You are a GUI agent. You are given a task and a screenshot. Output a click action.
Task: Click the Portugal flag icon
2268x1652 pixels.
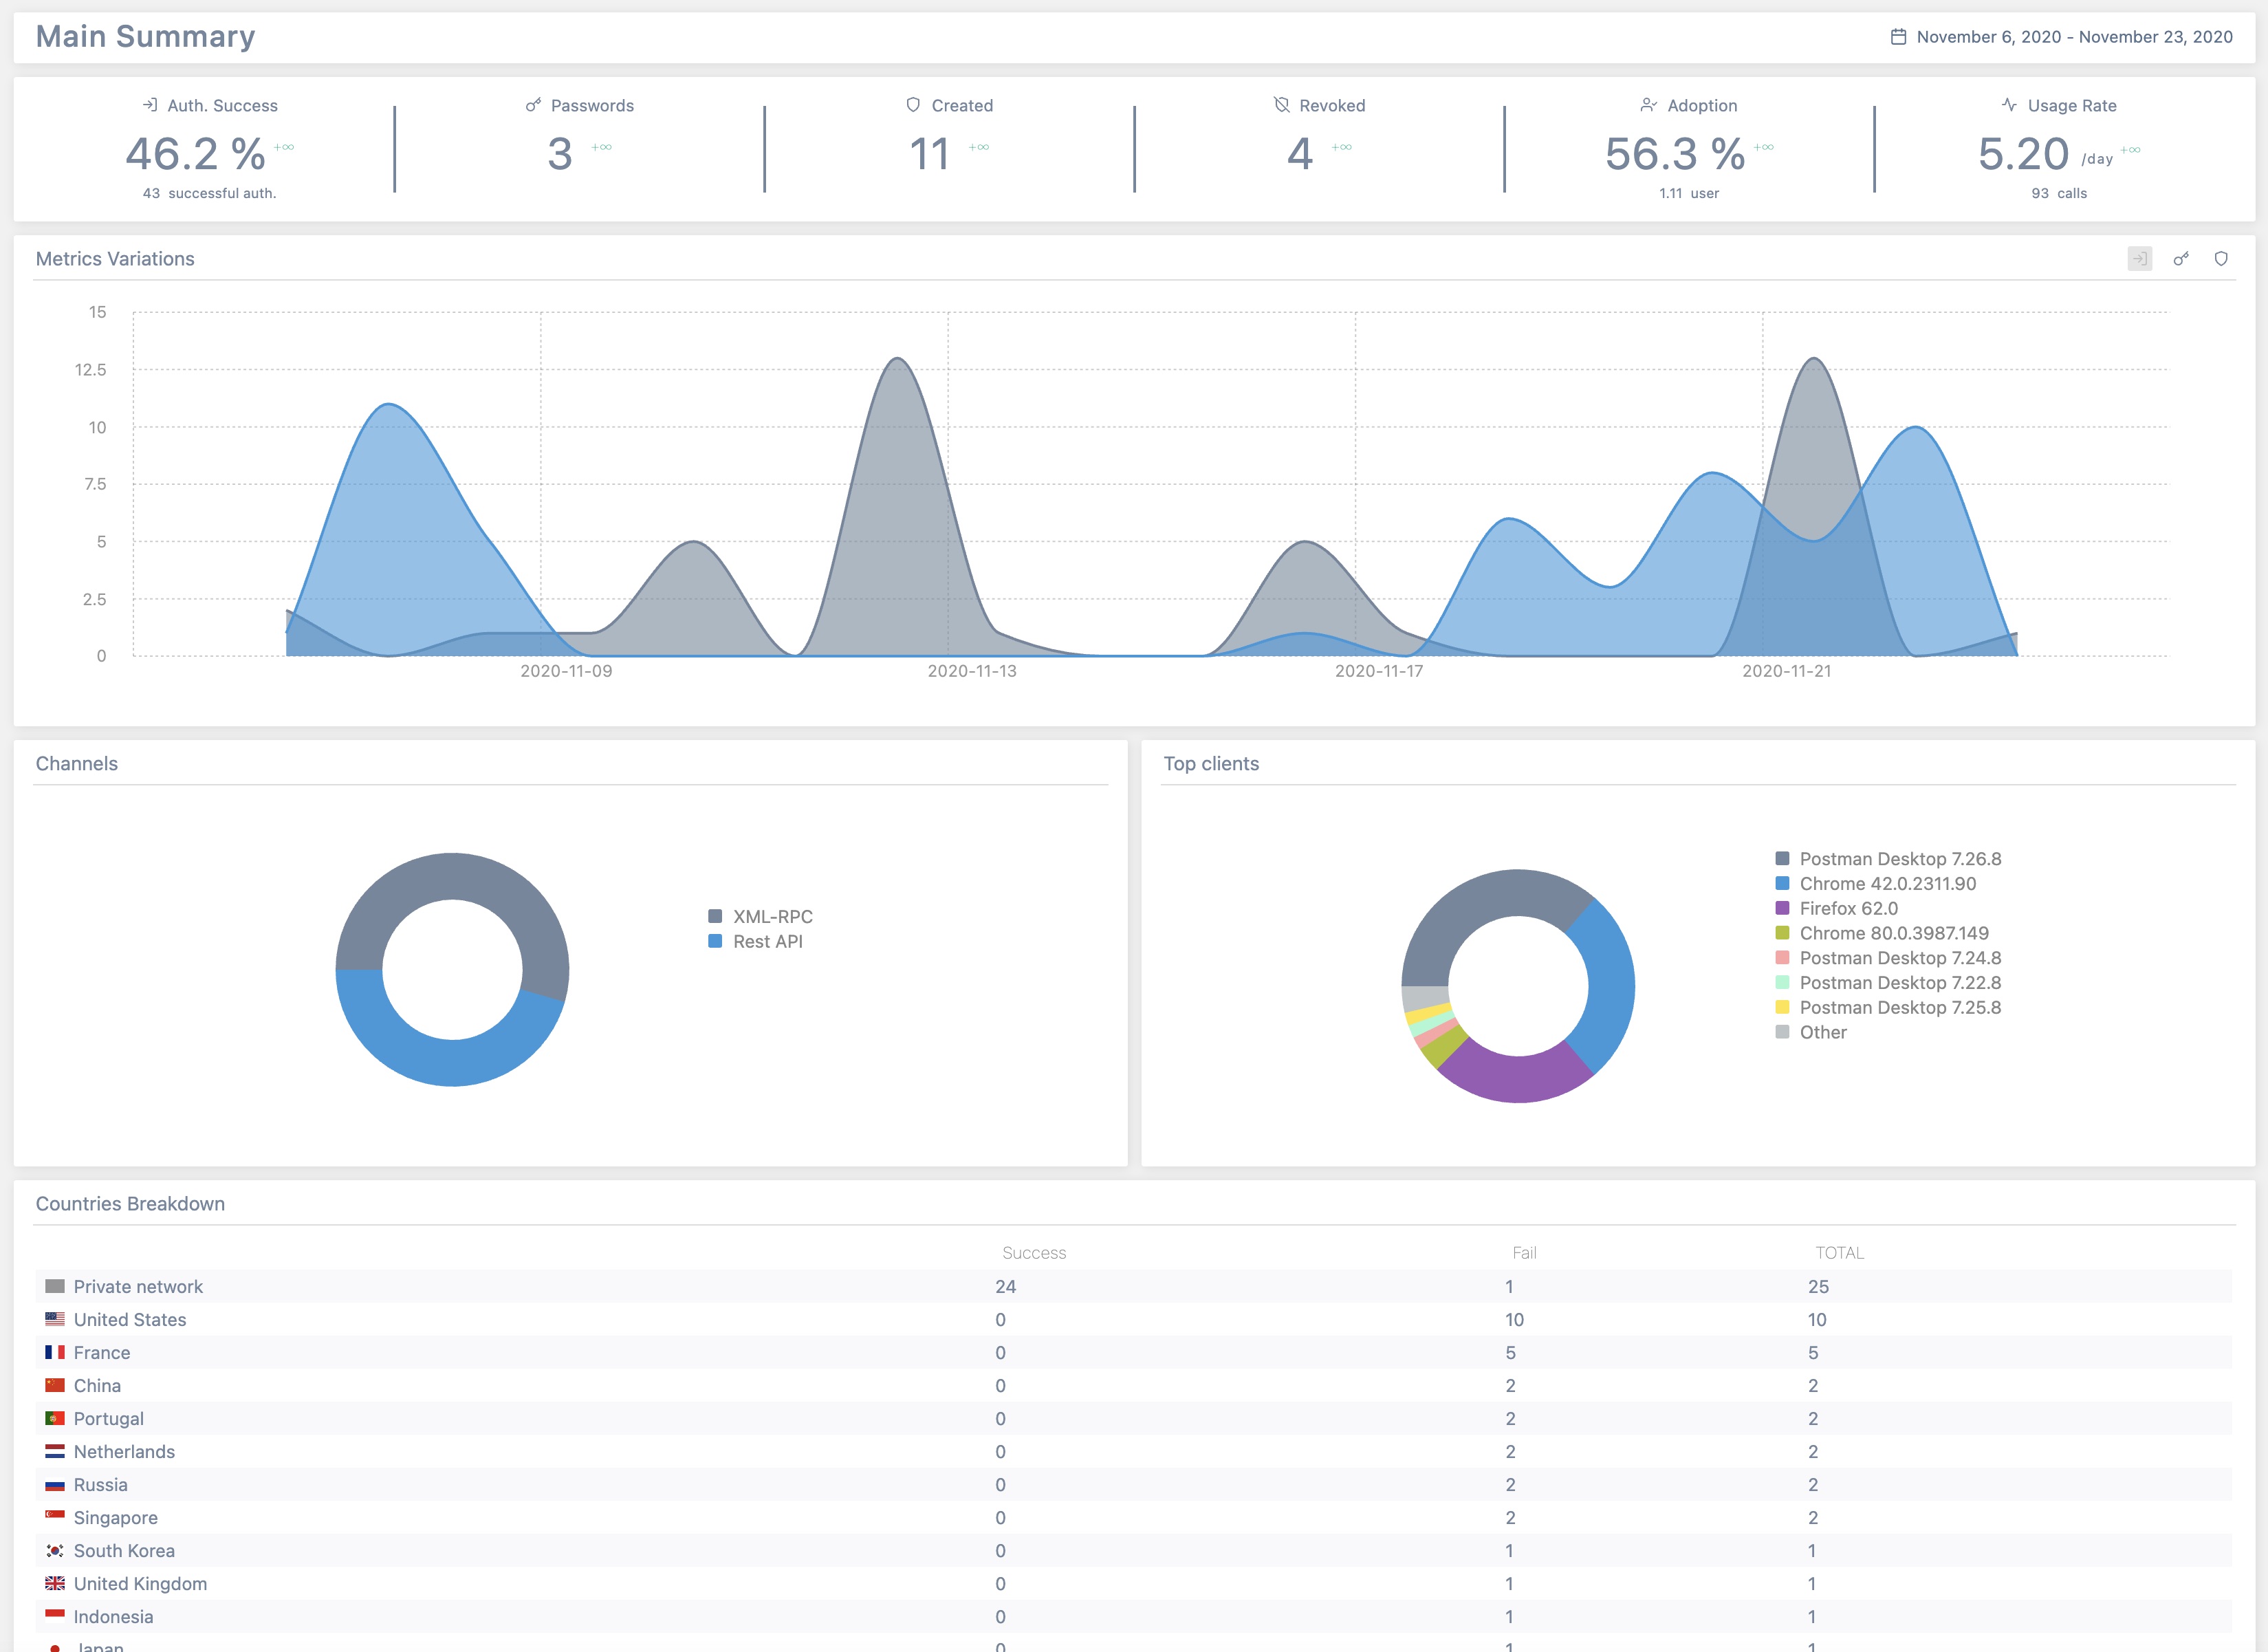(55, 1418)
